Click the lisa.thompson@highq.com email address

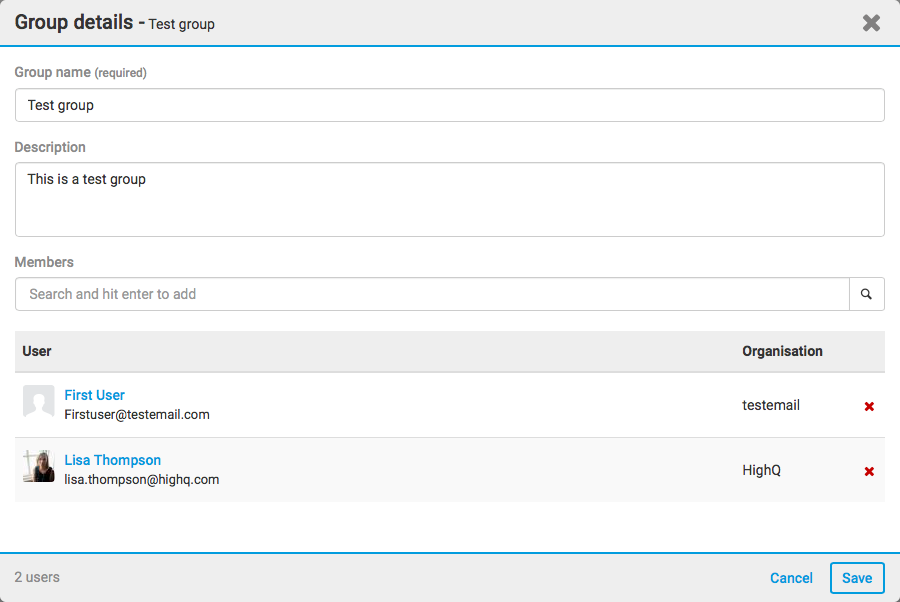point(141,479)
